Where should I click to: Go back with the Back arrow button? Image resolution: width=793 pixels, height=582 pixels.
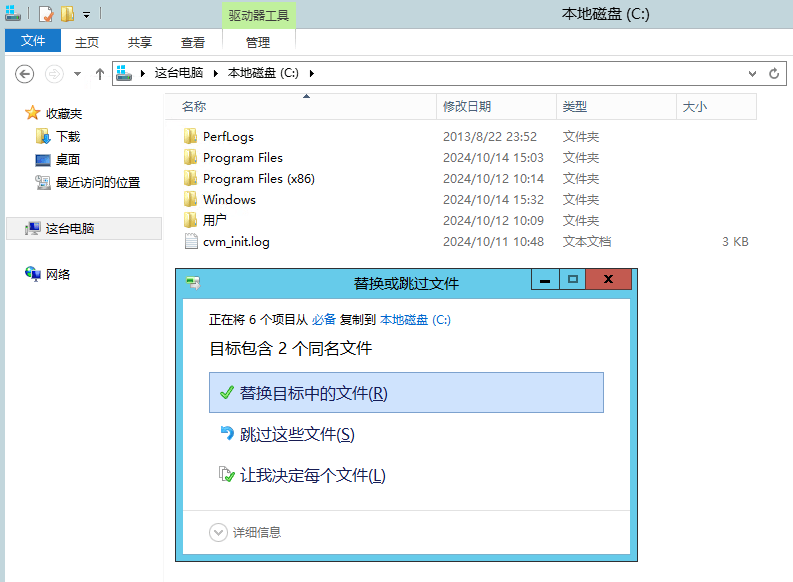click(24, 74)
